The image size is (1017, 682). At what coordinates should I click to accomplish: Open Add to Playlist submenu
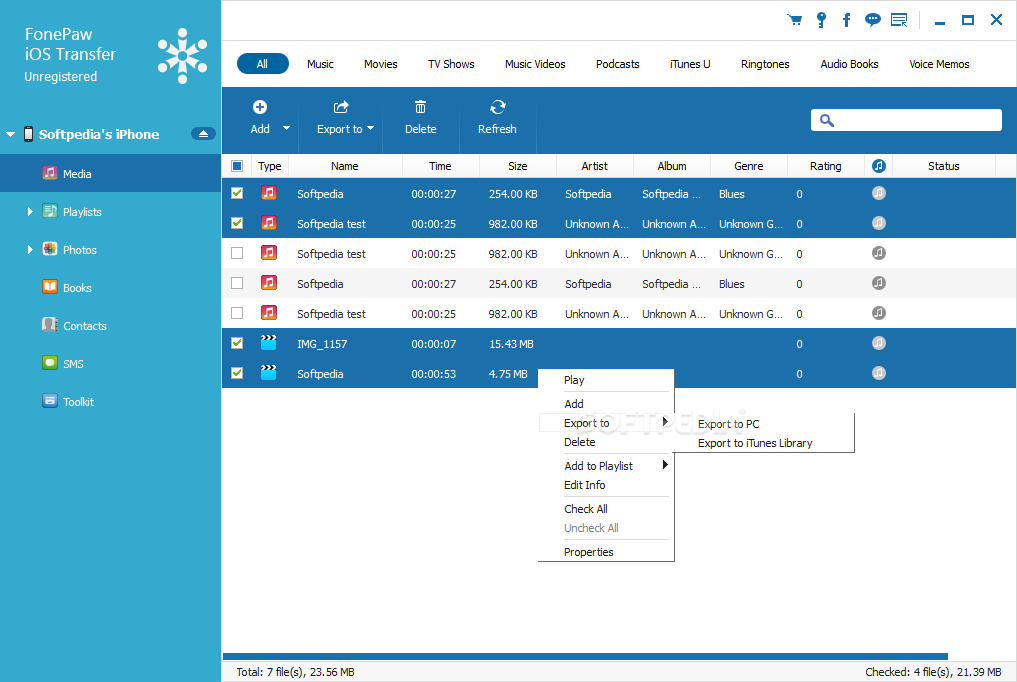[x=606, y=465]
